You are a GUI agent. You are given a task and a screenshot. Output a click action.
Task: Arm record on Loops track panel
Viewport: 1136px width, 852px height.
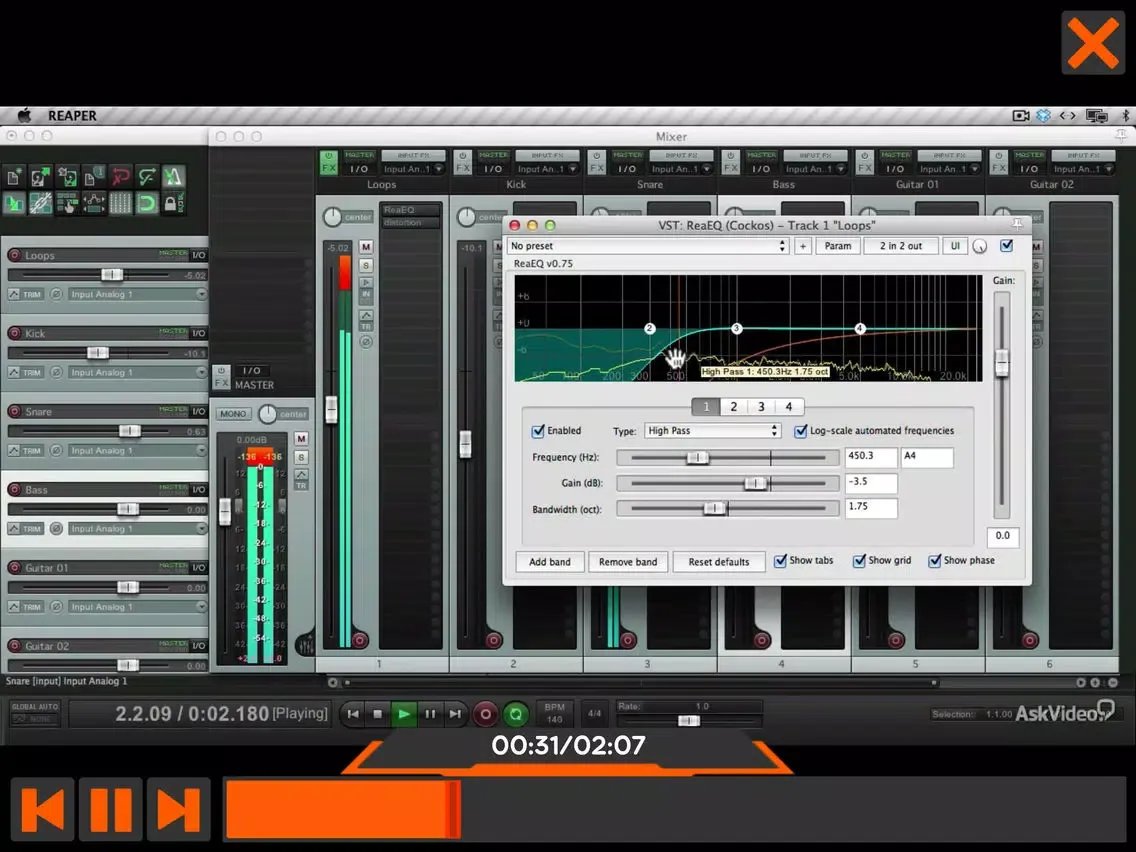click(14, 255)
